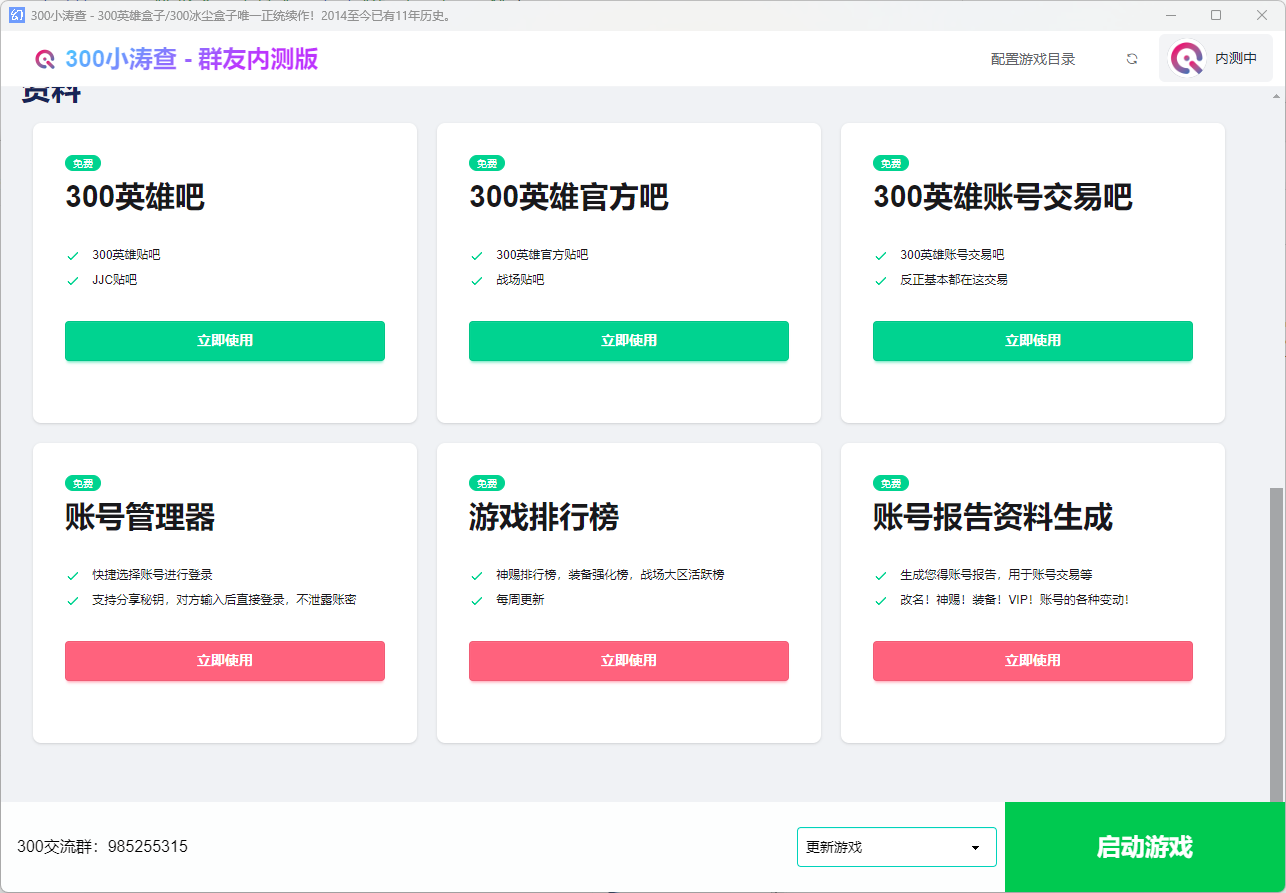The height and width of the screenshot is (893, 1286).
Task: Click the 内测中 label
Action: (1236, 59)
